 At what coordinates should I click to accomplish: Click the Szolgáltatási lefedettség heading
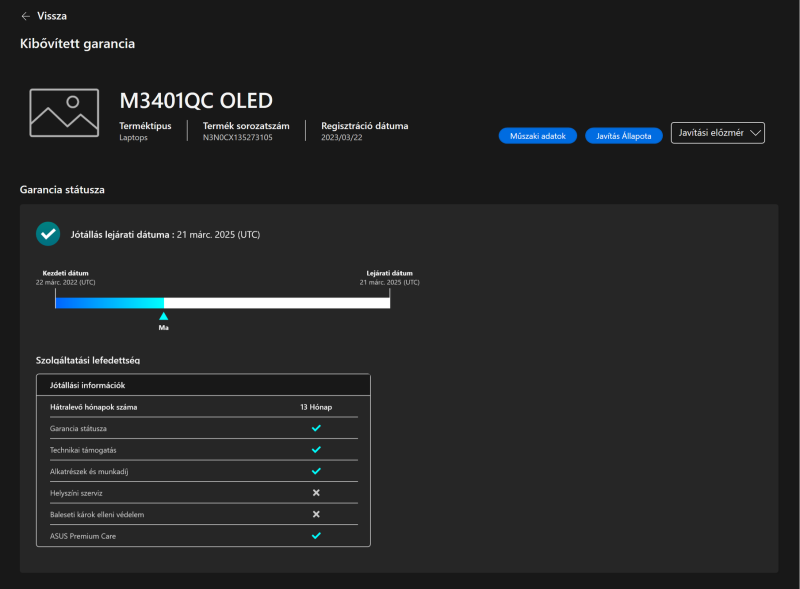pyautogui.click(x=88, y=360)
